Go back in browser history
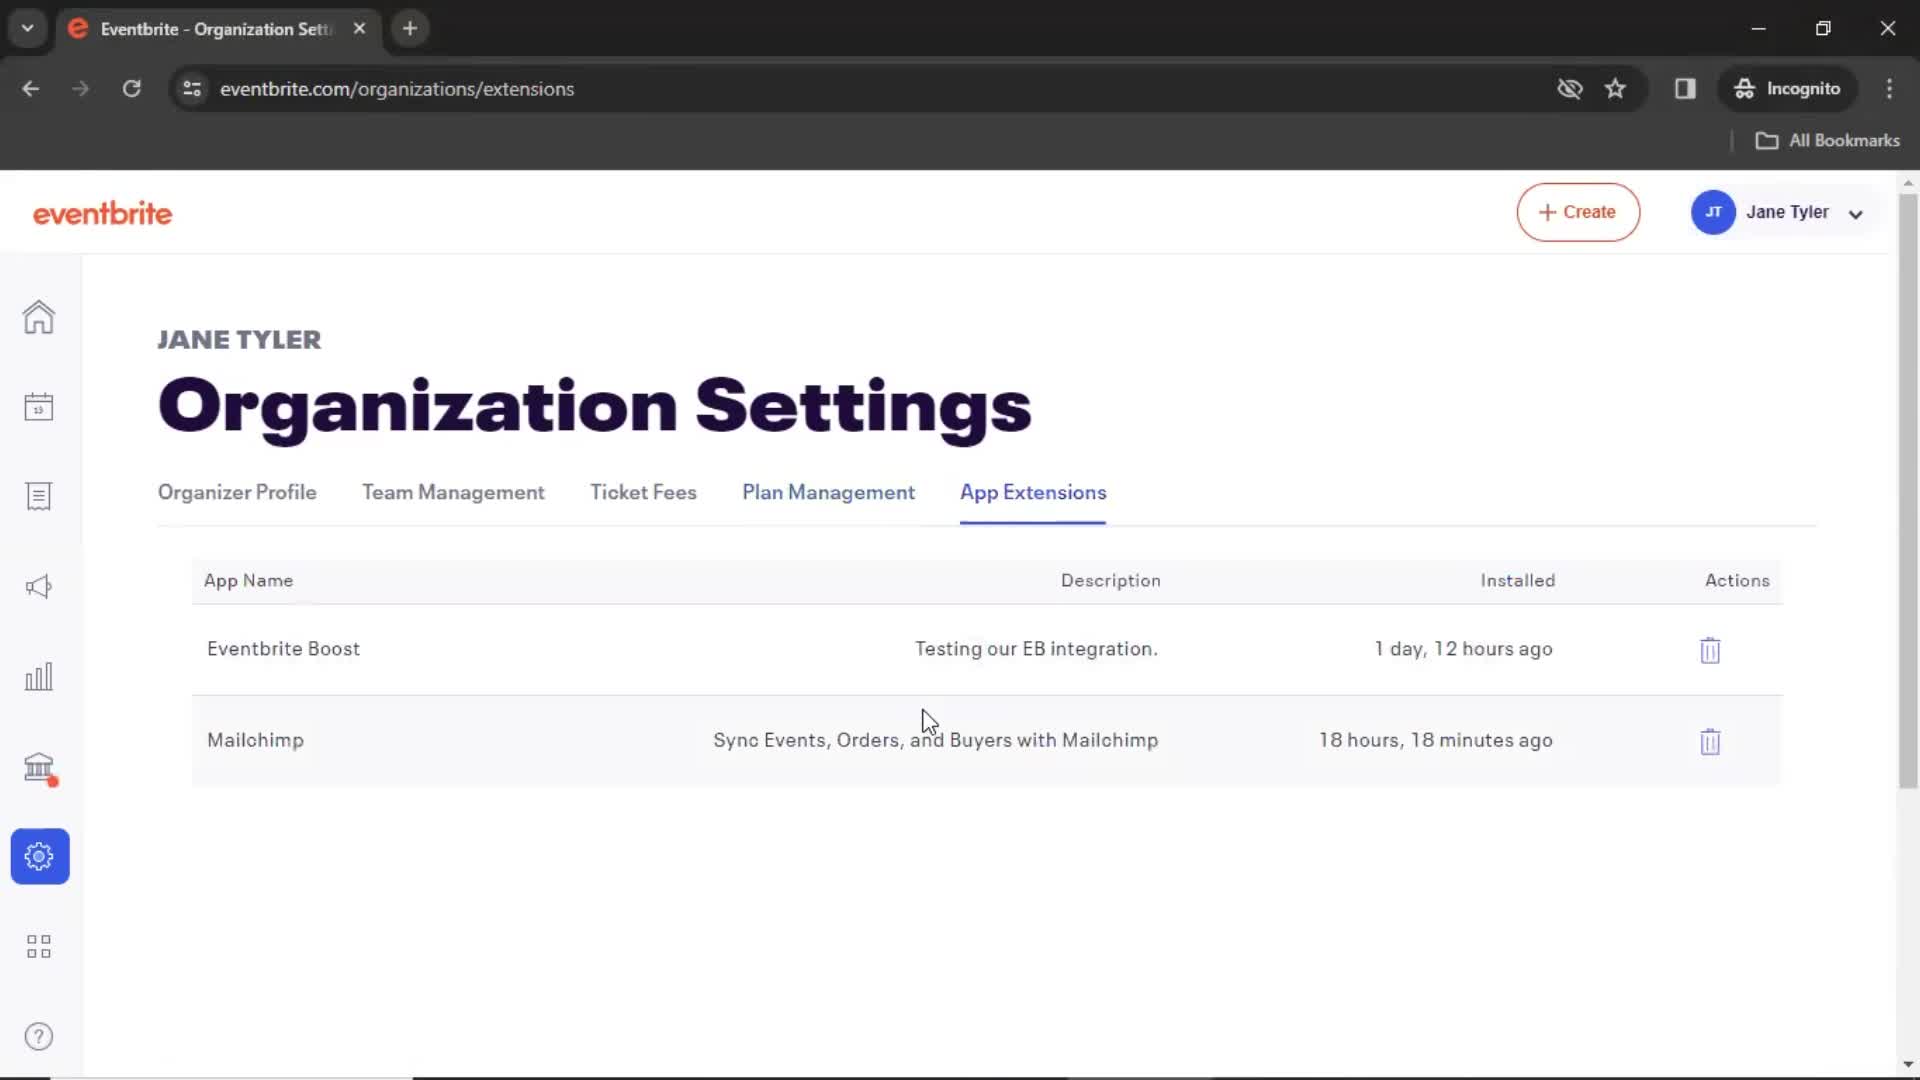Viewport: 1920px width, 1080px height. (x=31, y=89)
